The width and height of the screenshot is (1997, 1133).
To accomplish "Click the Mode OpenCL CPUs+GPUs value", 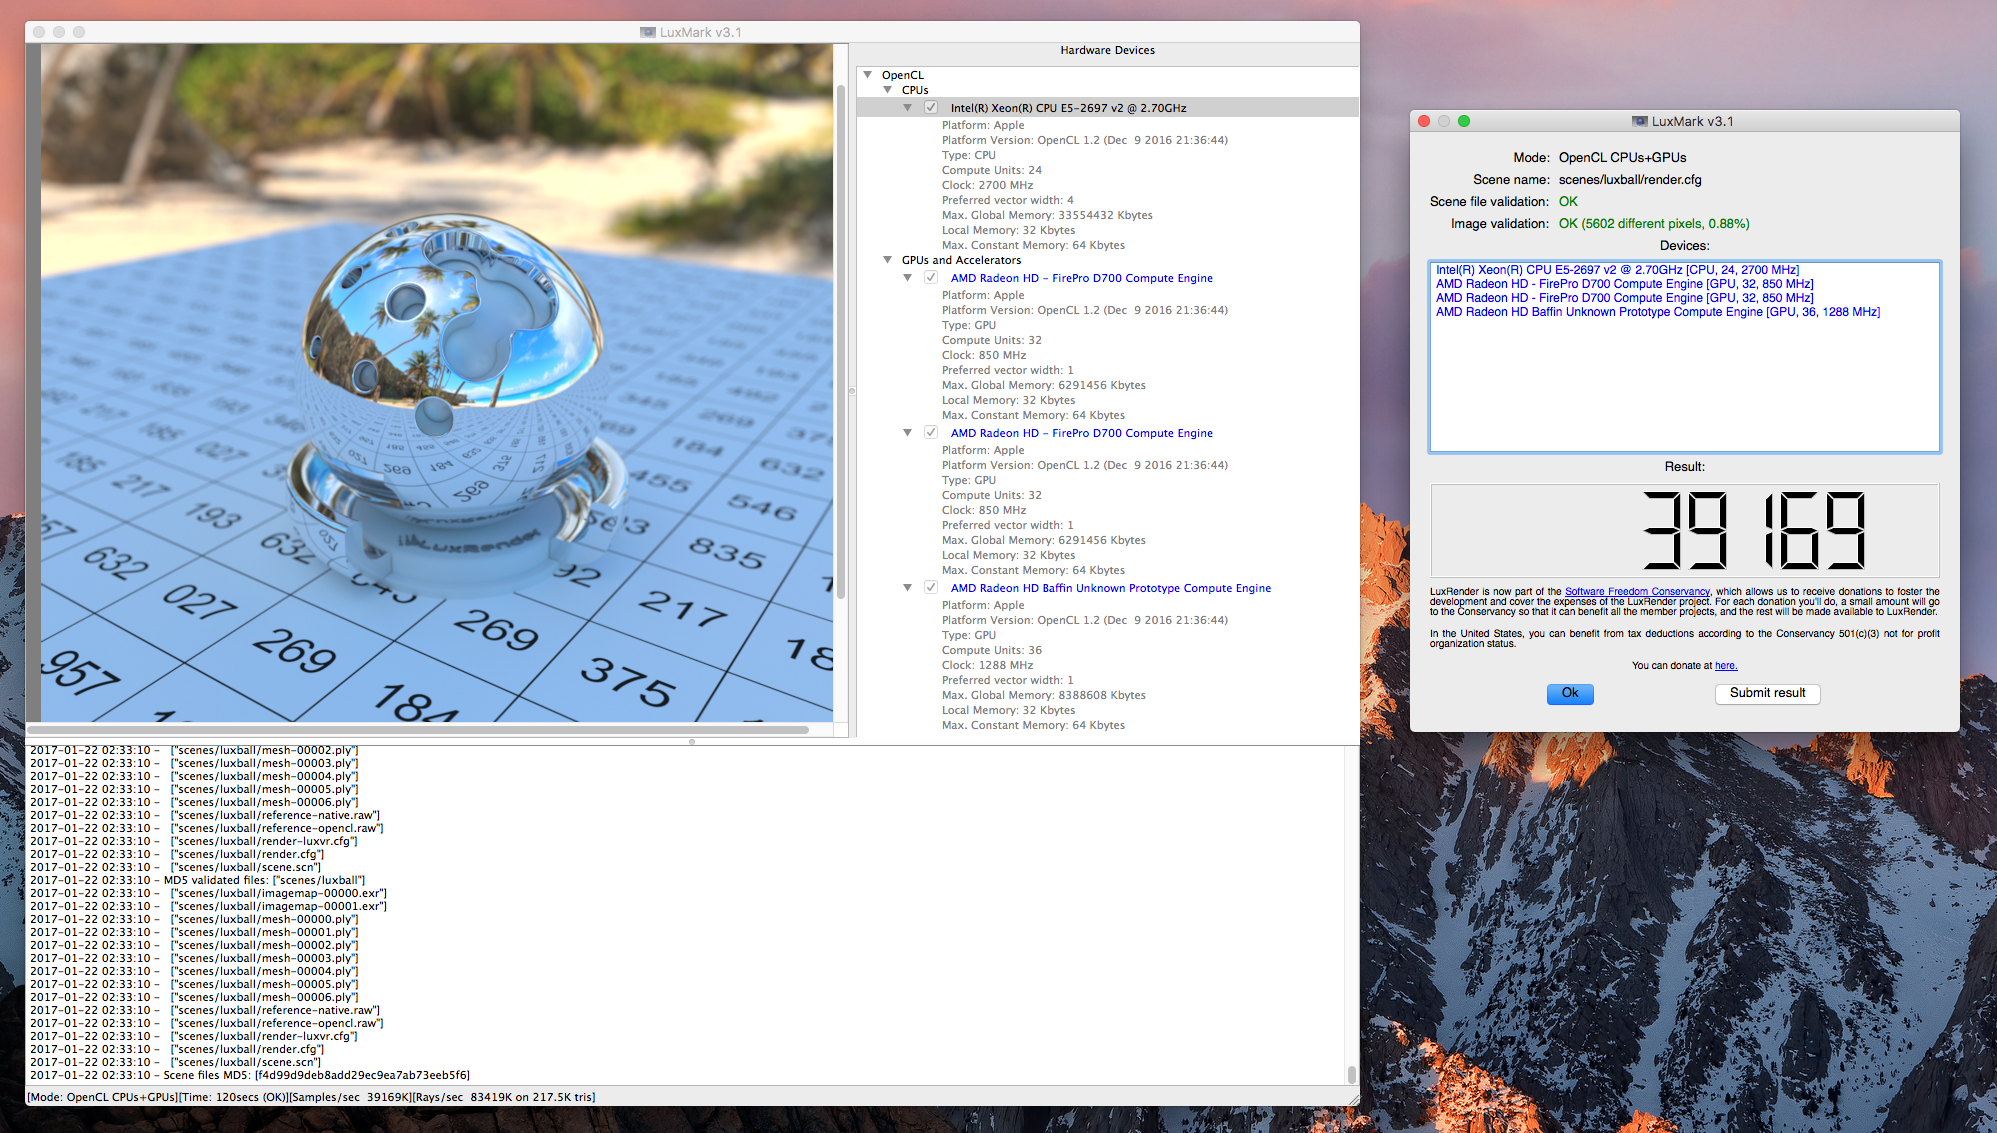I will [1622, 157].
